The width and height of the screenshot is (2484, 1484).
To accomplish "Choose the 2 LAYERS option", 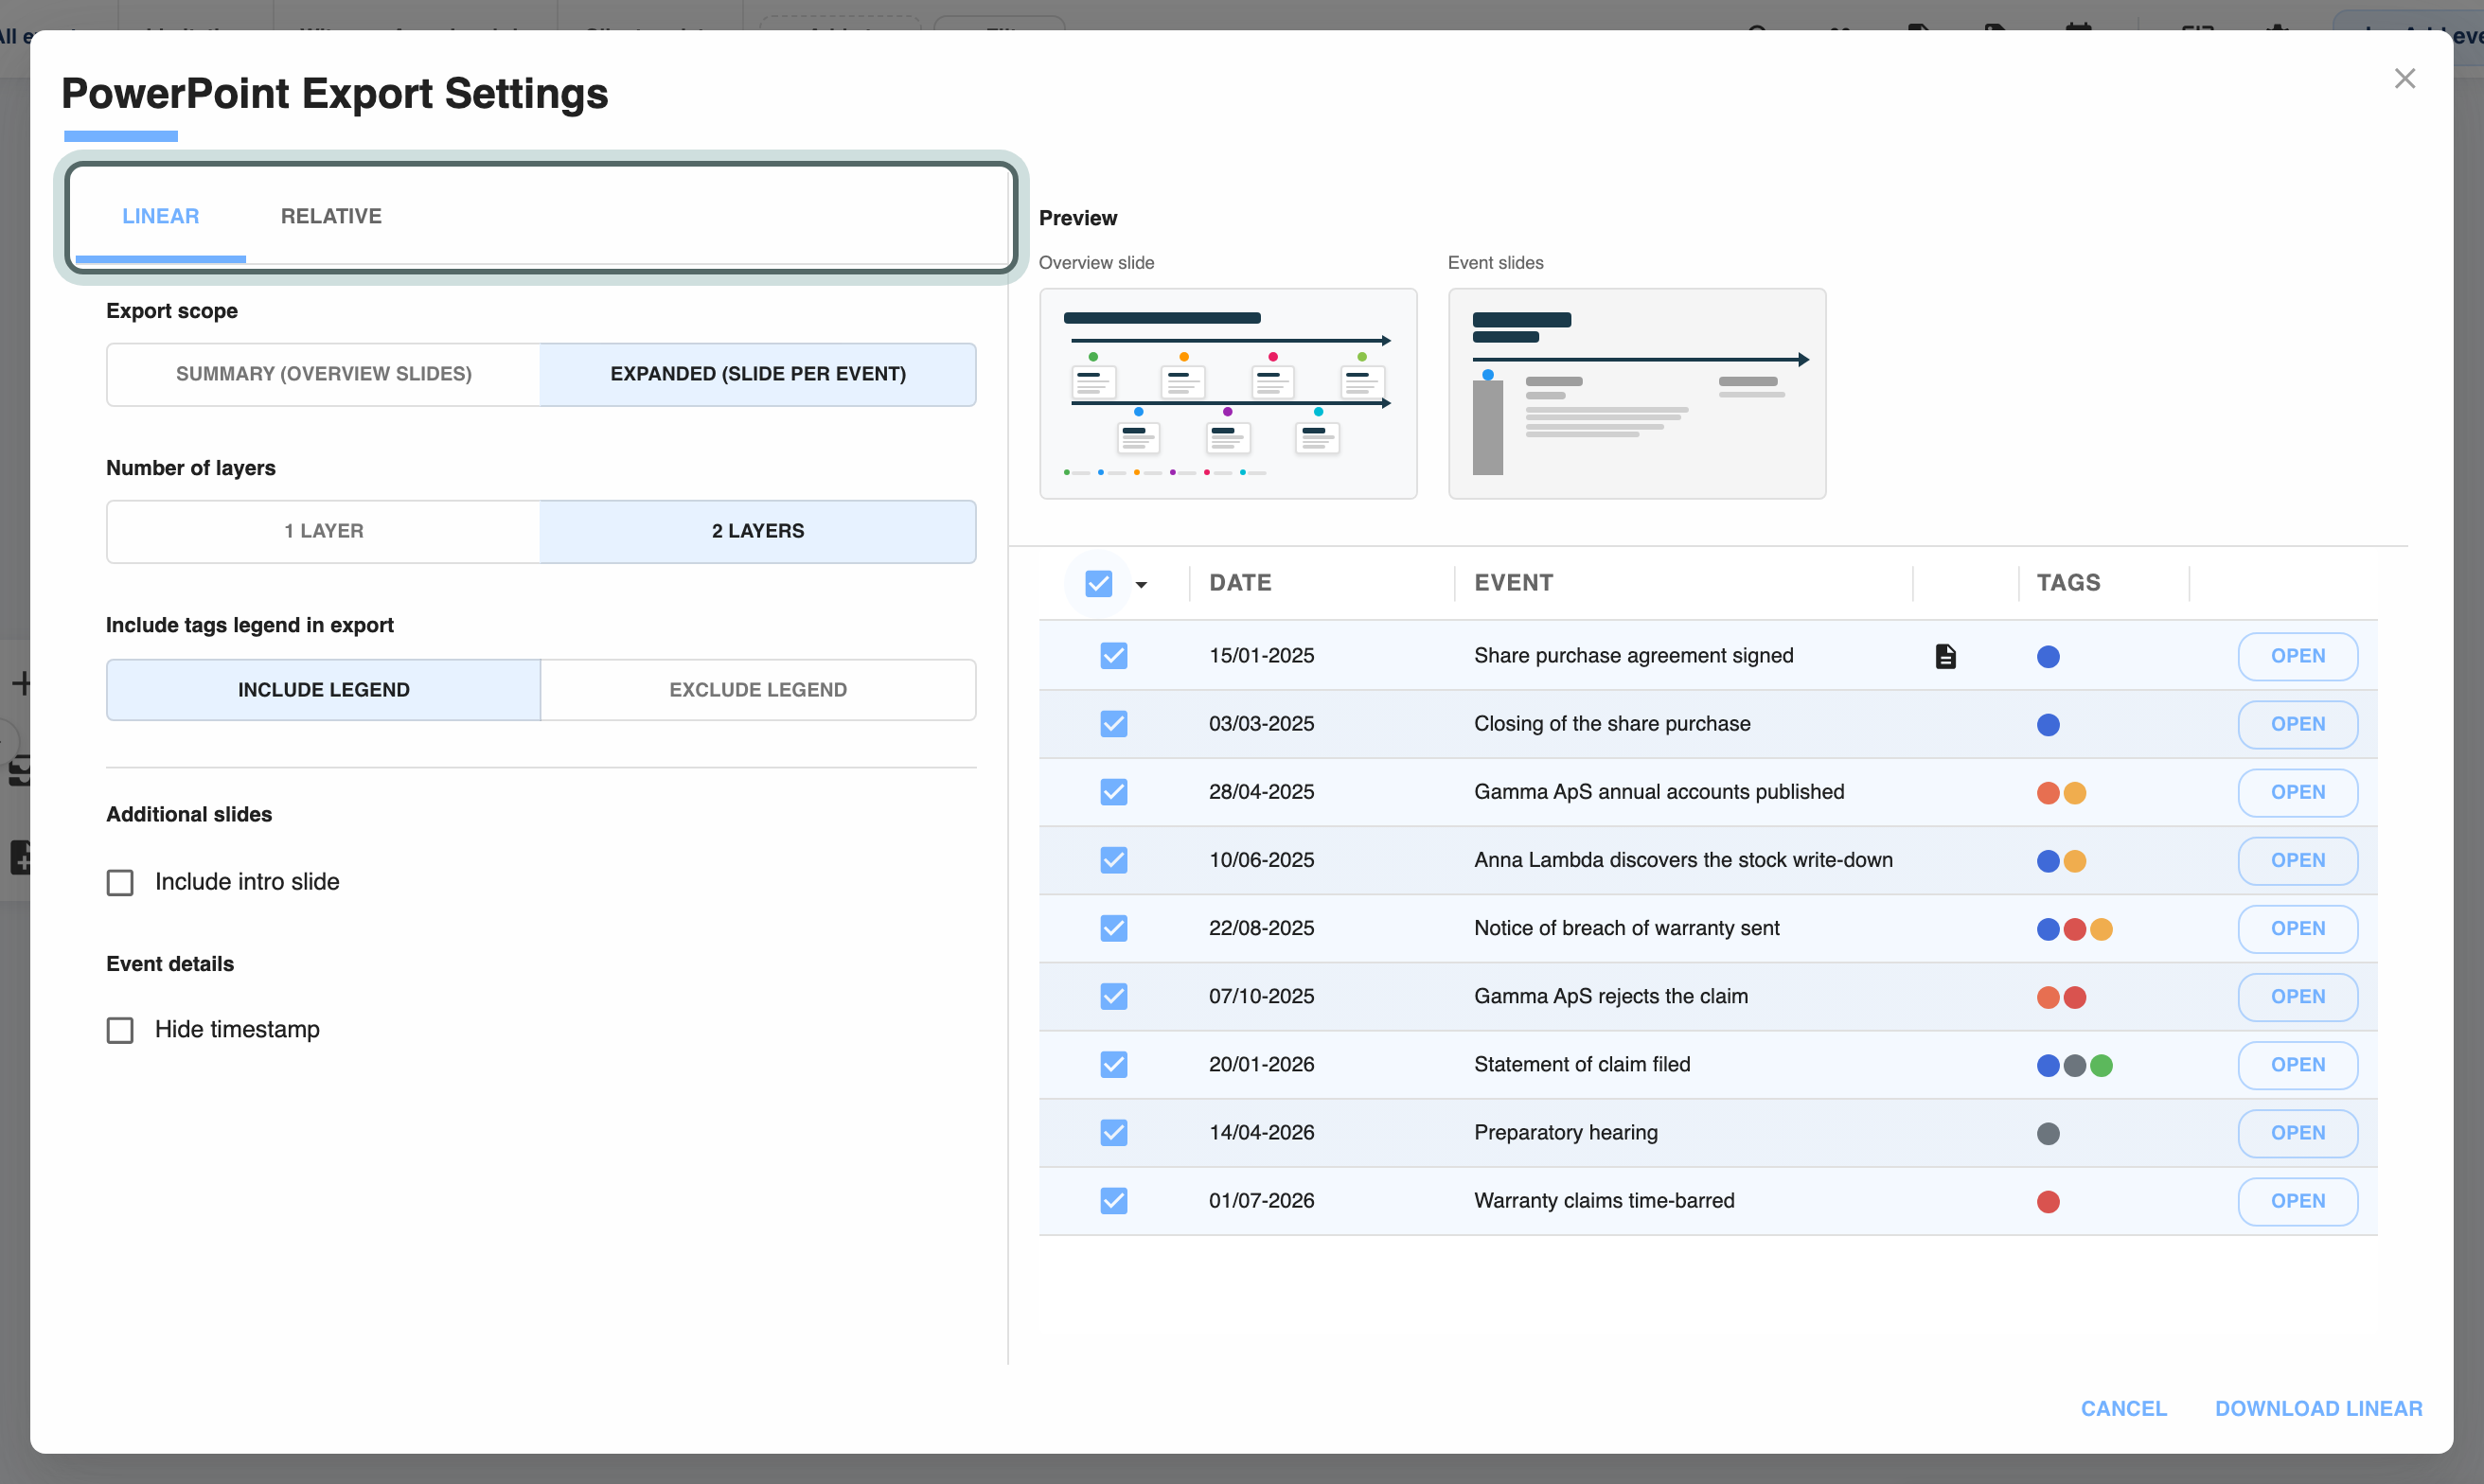I will pos(758,531).
